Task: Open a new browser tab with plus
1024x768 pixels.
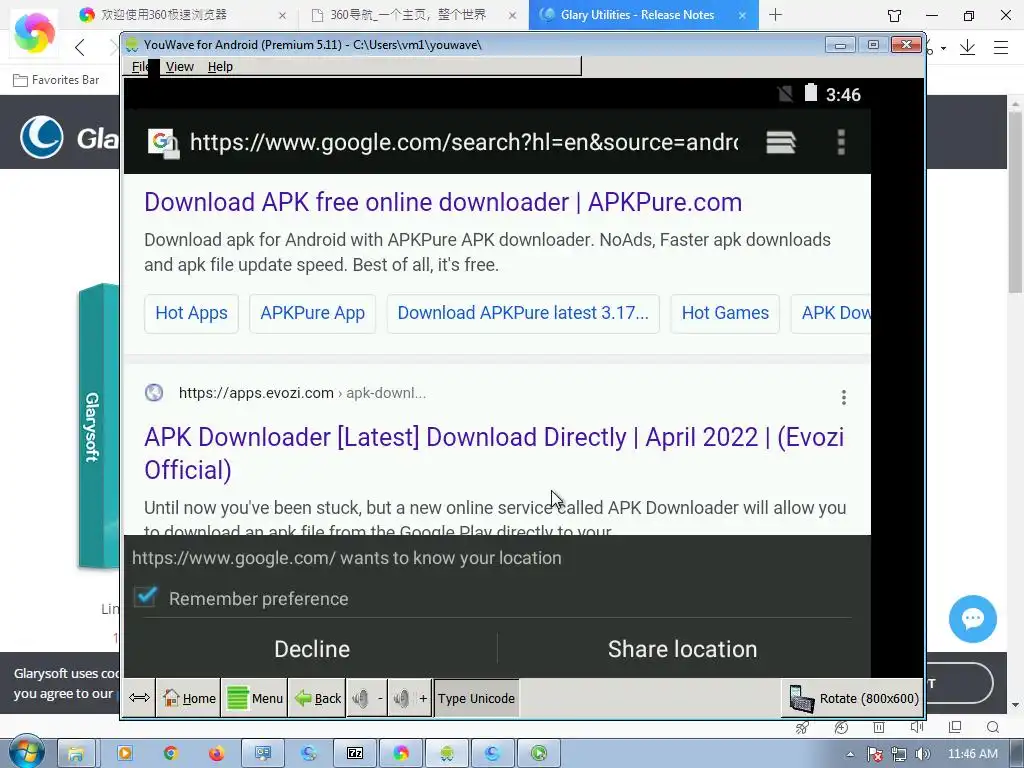Action: [x=775, y=14]
